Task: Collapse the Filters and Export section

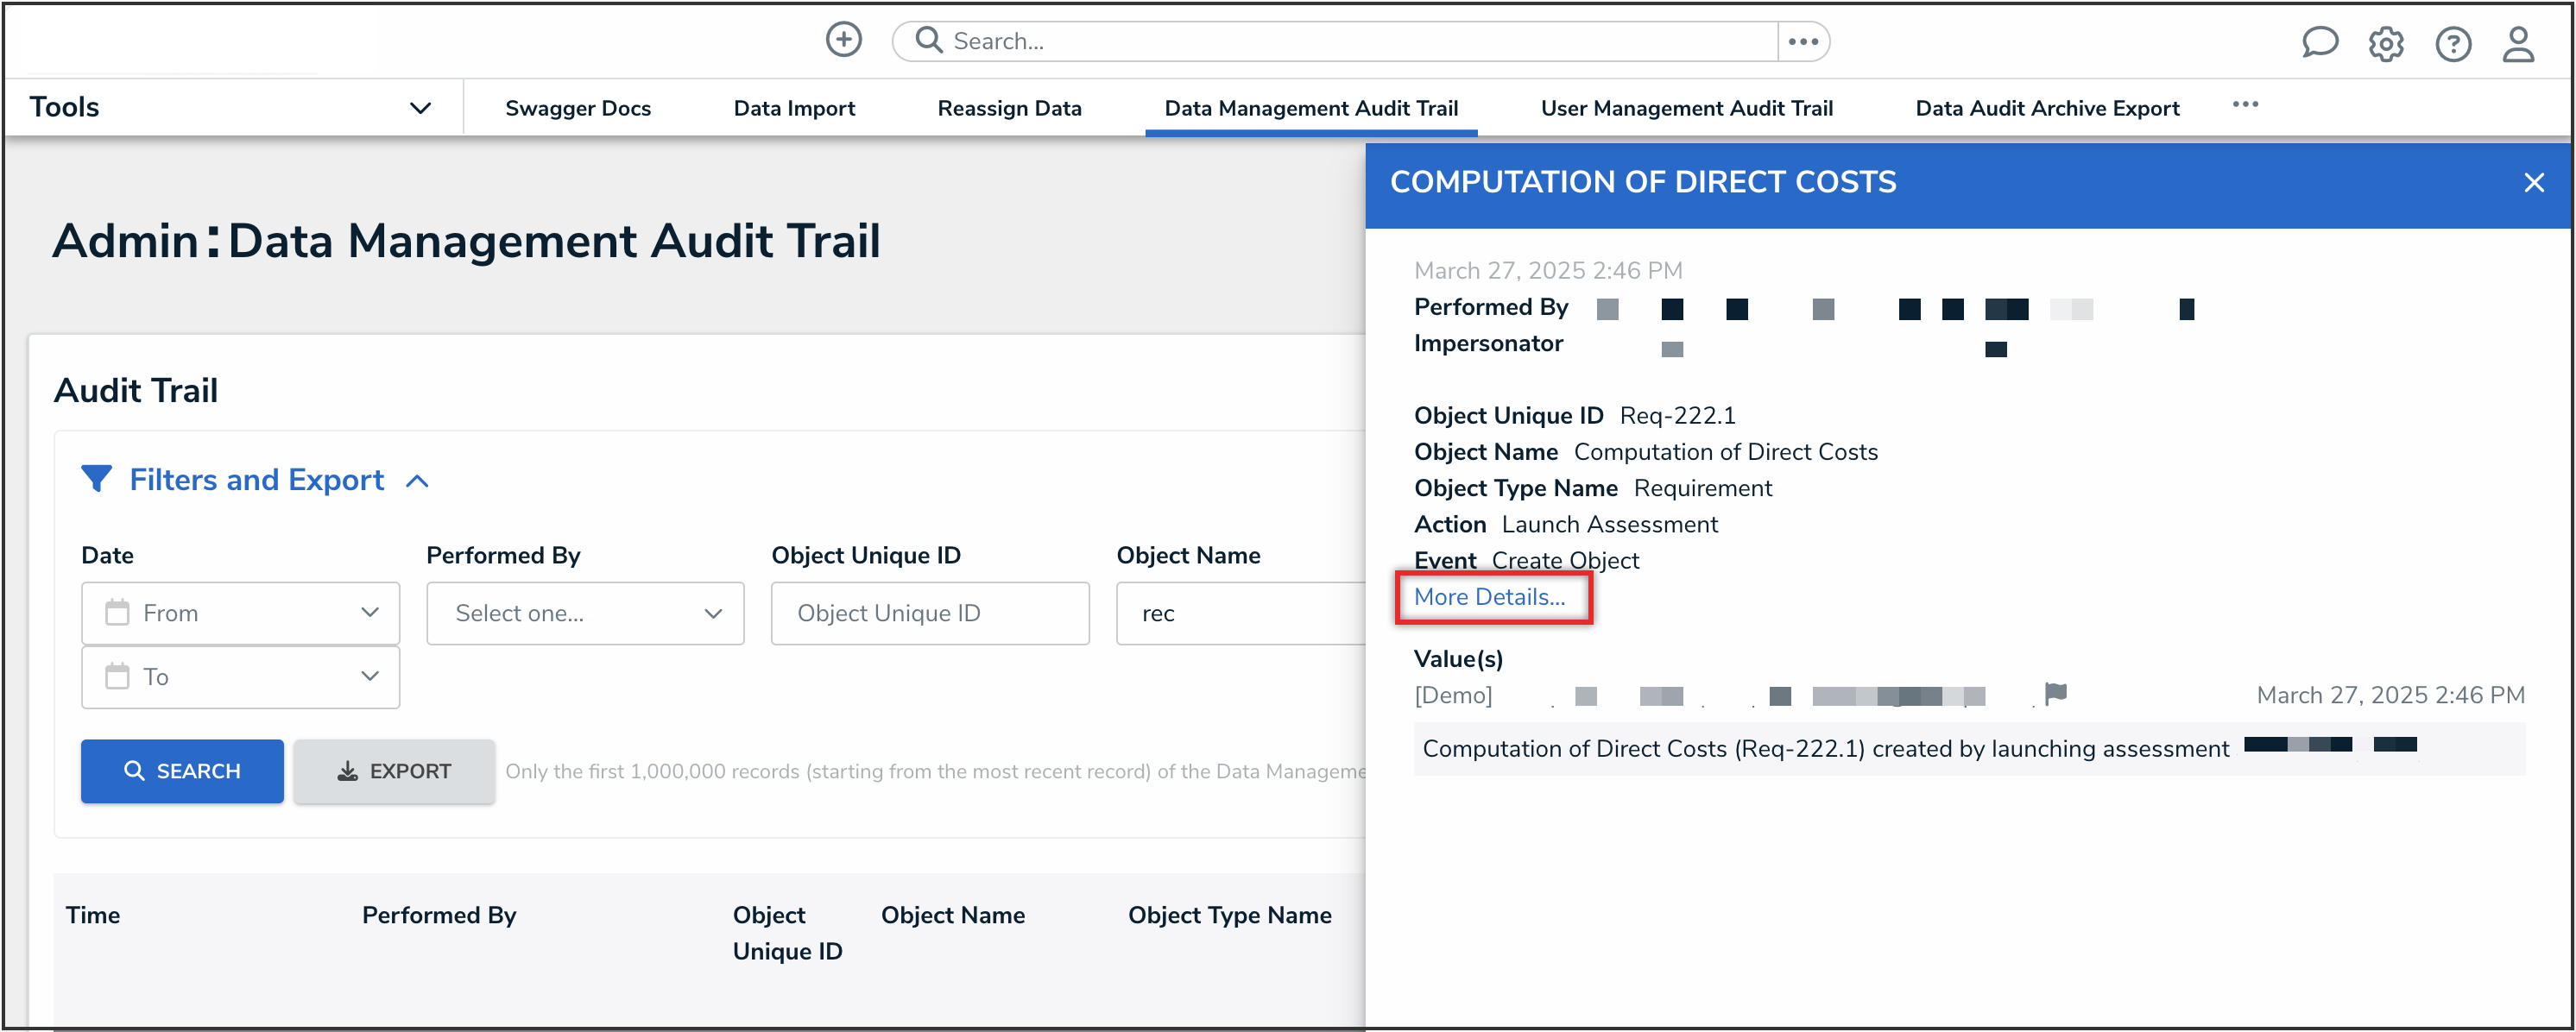Action: click(x=417, y=481)
